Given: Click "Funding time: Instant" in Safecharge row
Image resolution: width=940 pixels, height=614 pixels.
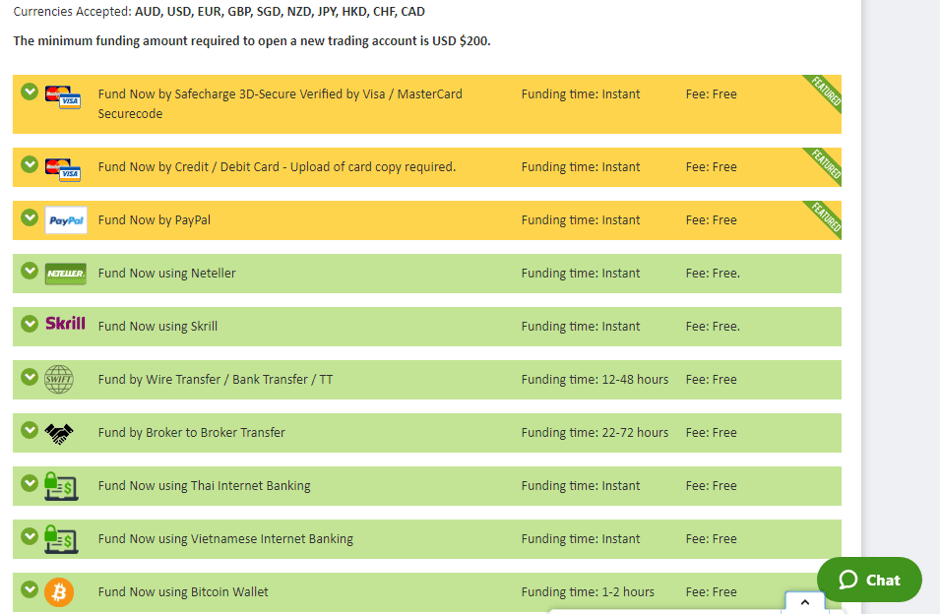Looking at the screenshot, I should pos(580,94).
